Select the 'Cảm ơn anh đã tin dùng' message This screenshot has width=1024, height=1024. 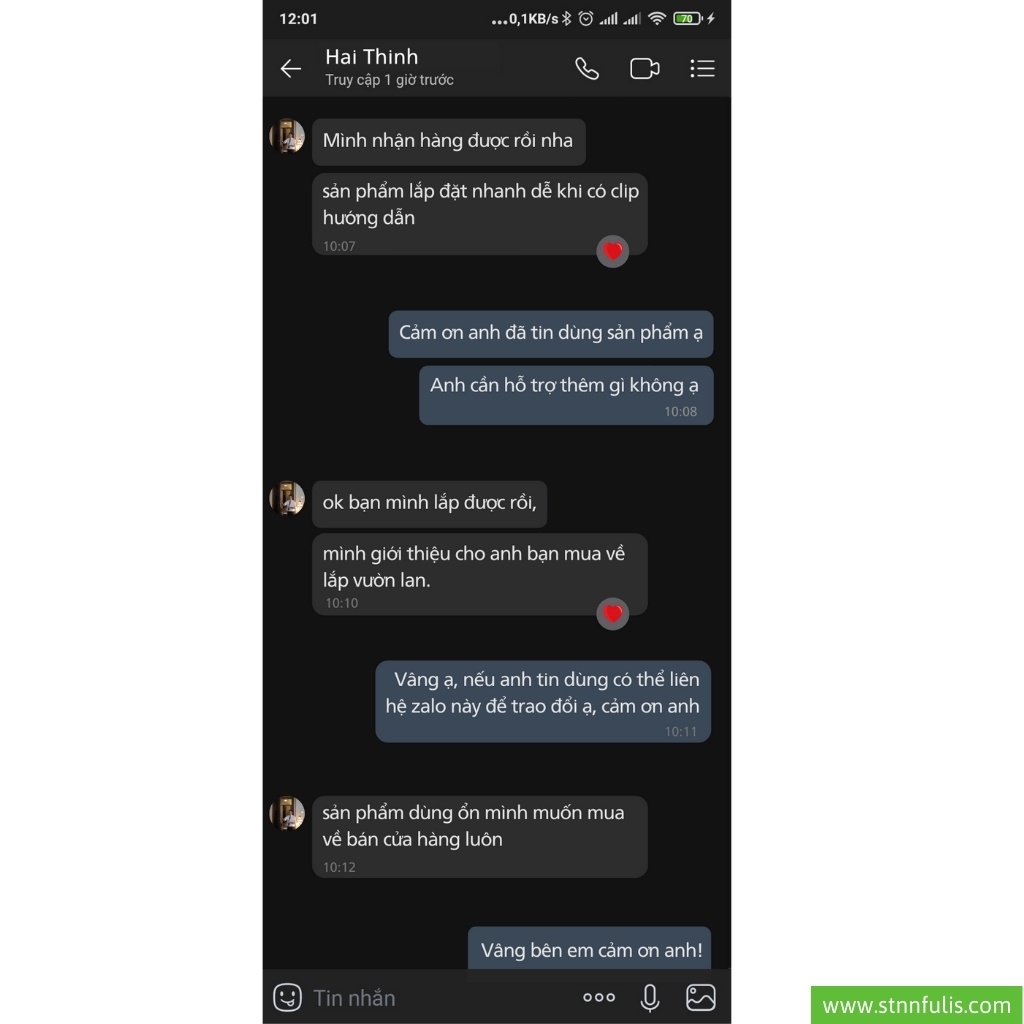coord(551,334)
